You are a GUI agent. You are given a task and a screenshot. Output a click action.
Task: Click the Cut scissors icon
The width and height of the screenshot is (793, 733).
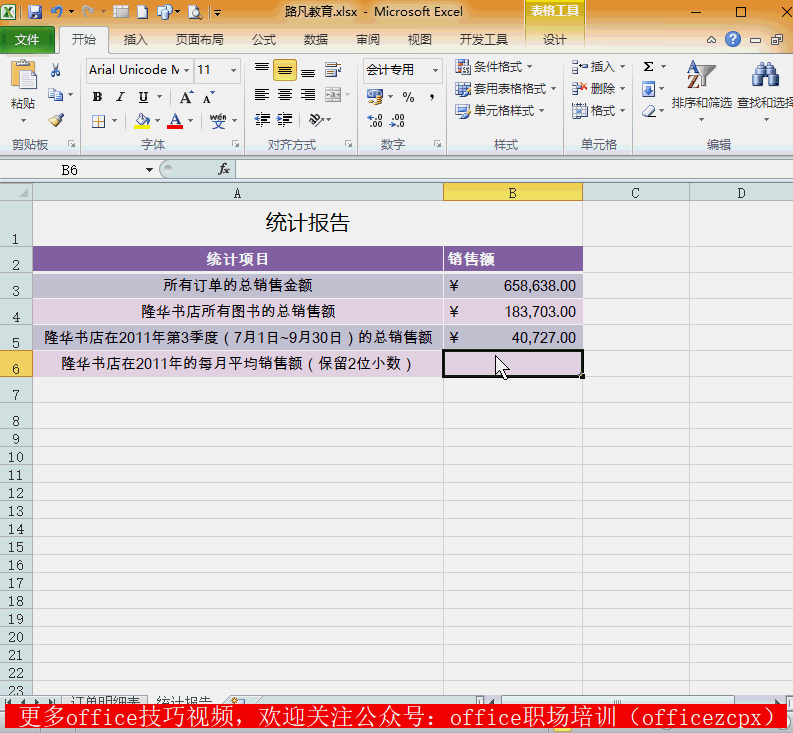pos(55,70)
